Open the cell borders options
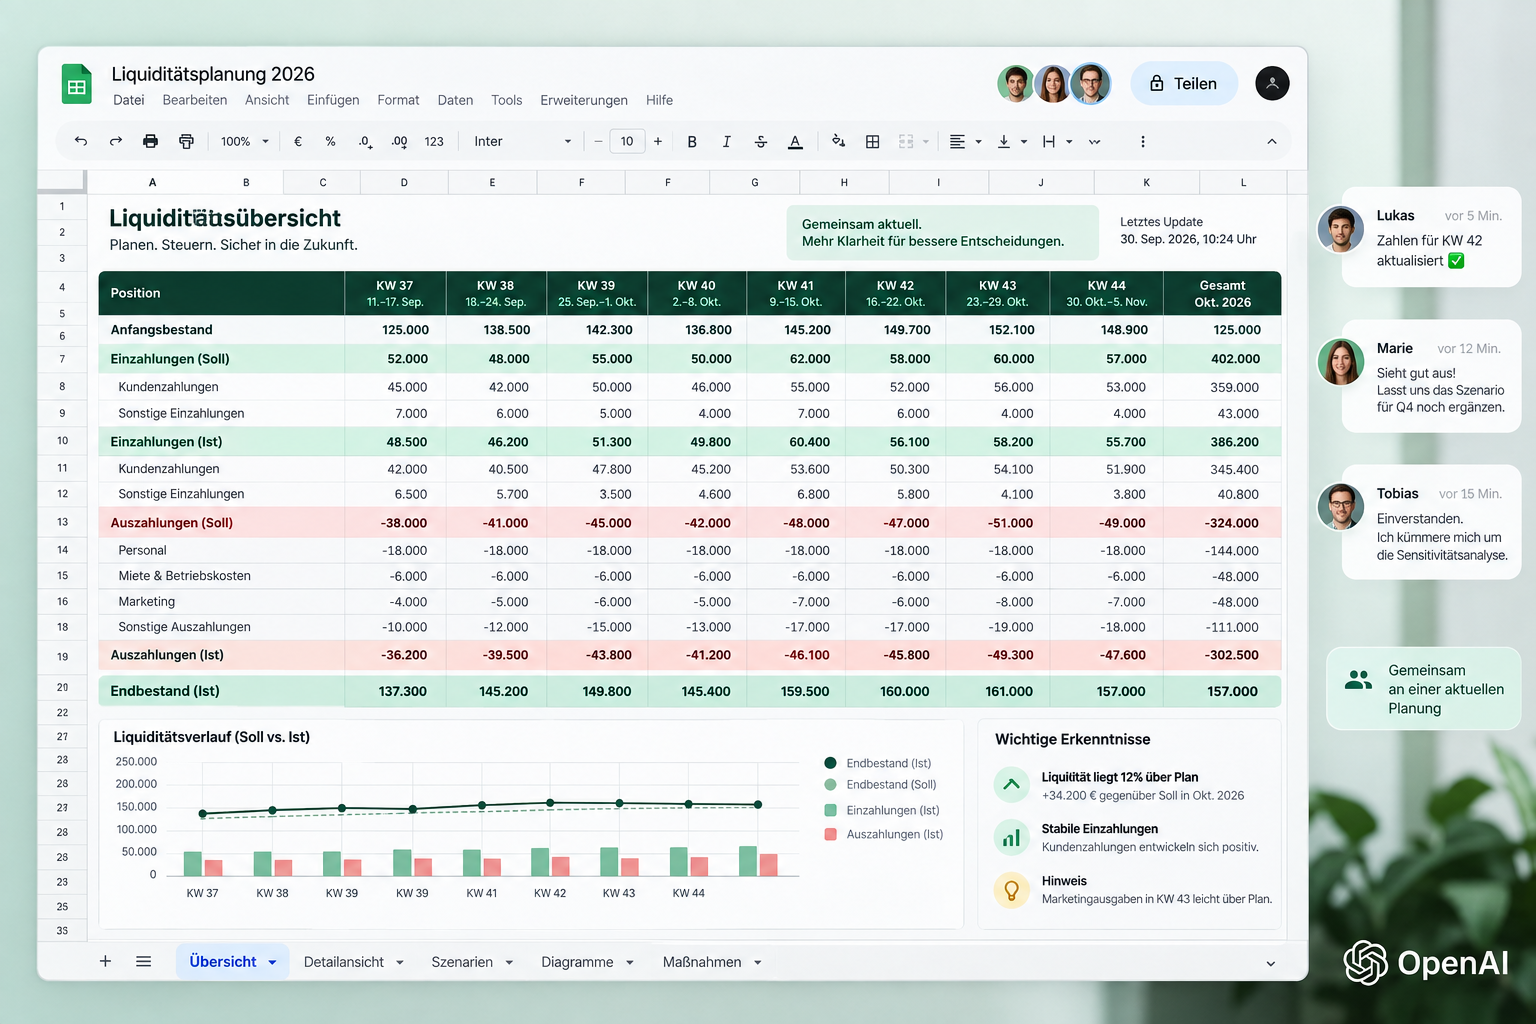The image size is (1536, 1024). [872, 141]
